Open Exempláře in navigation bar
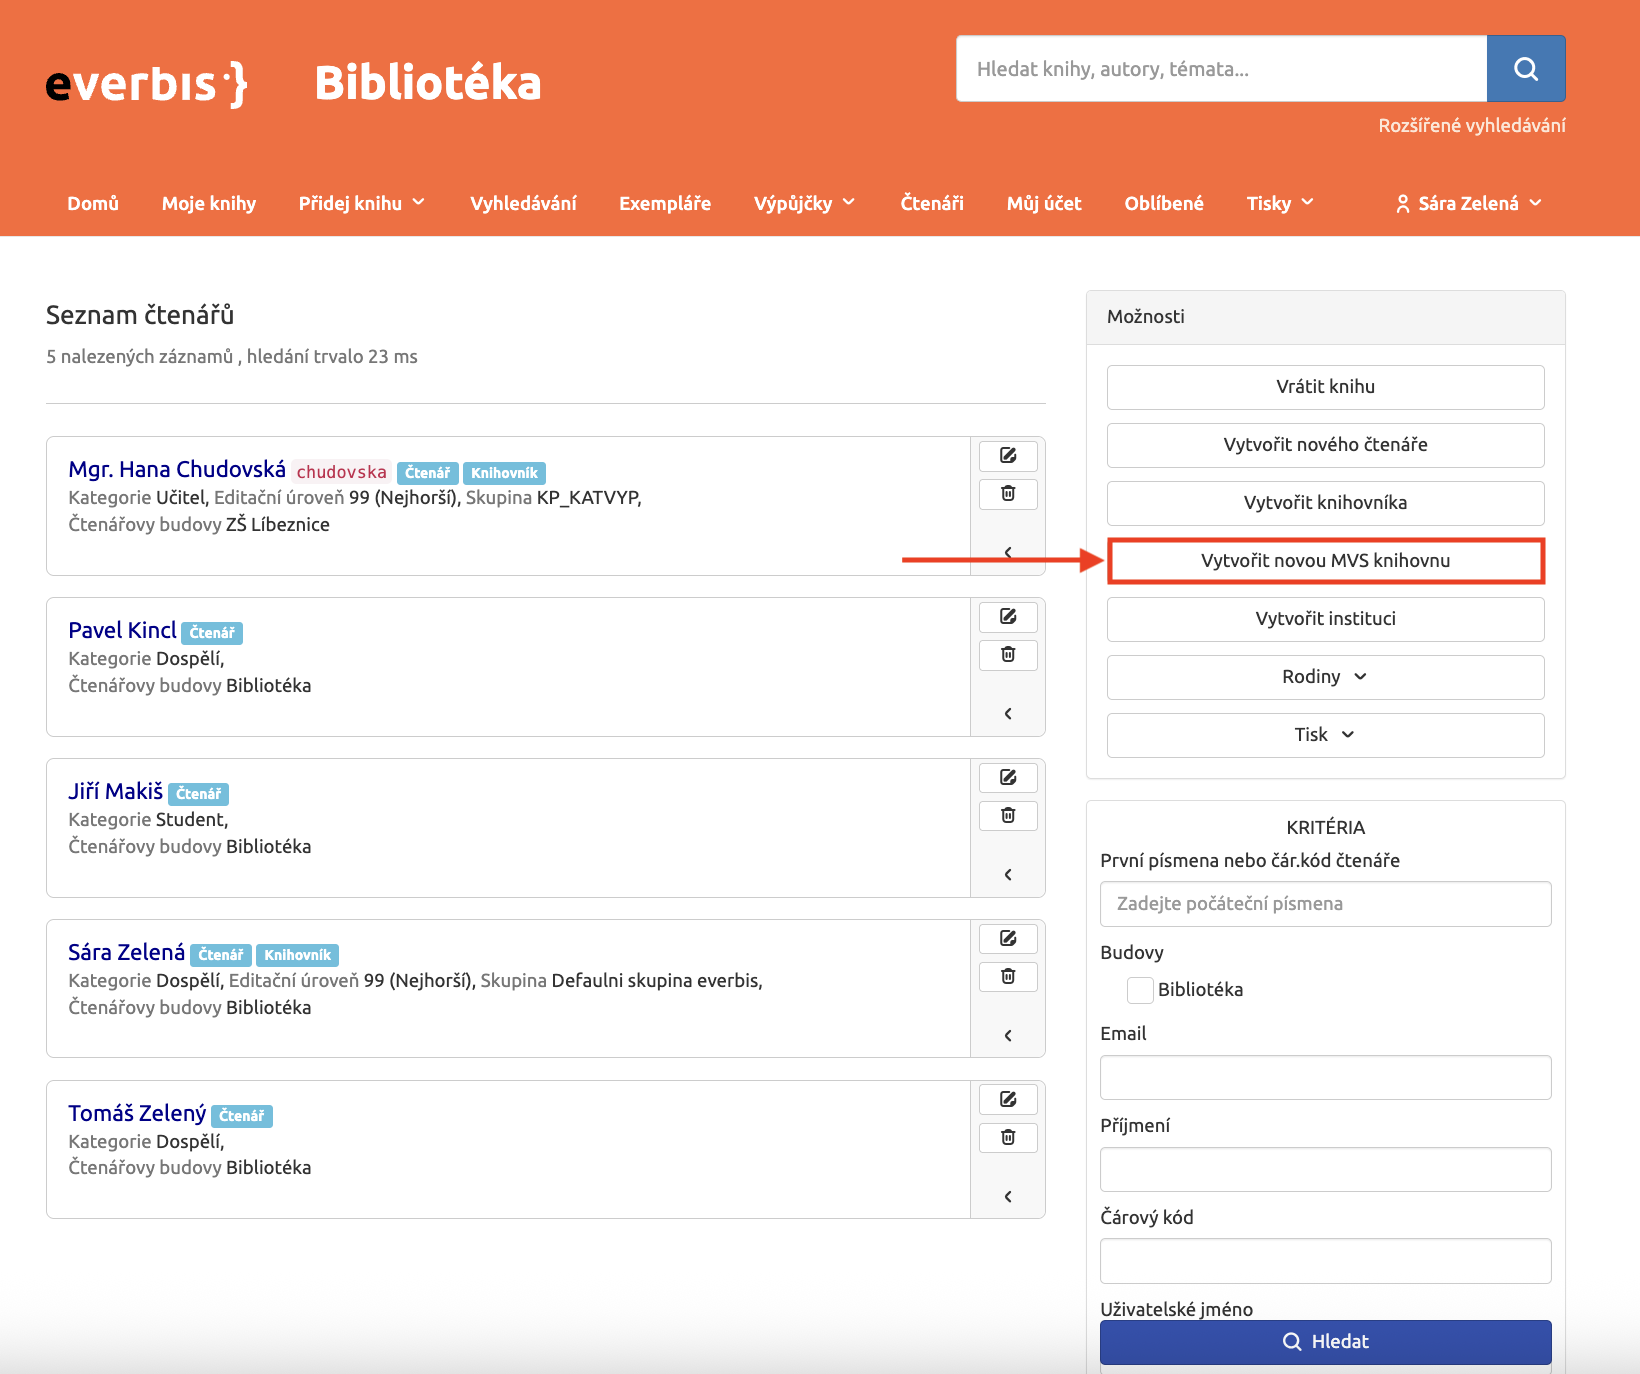Screen dimensions: 1640x1374 665,203
